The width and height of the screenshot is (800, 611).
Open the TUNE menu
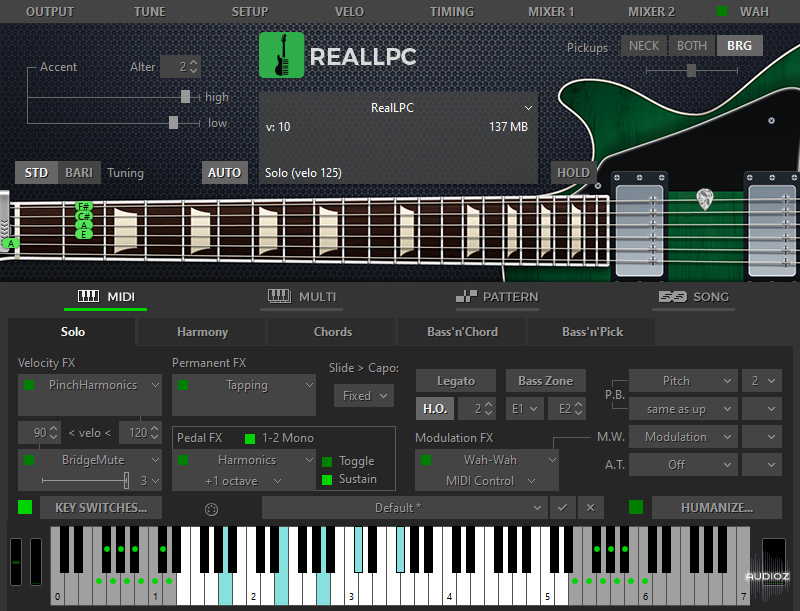pos(149,11)
